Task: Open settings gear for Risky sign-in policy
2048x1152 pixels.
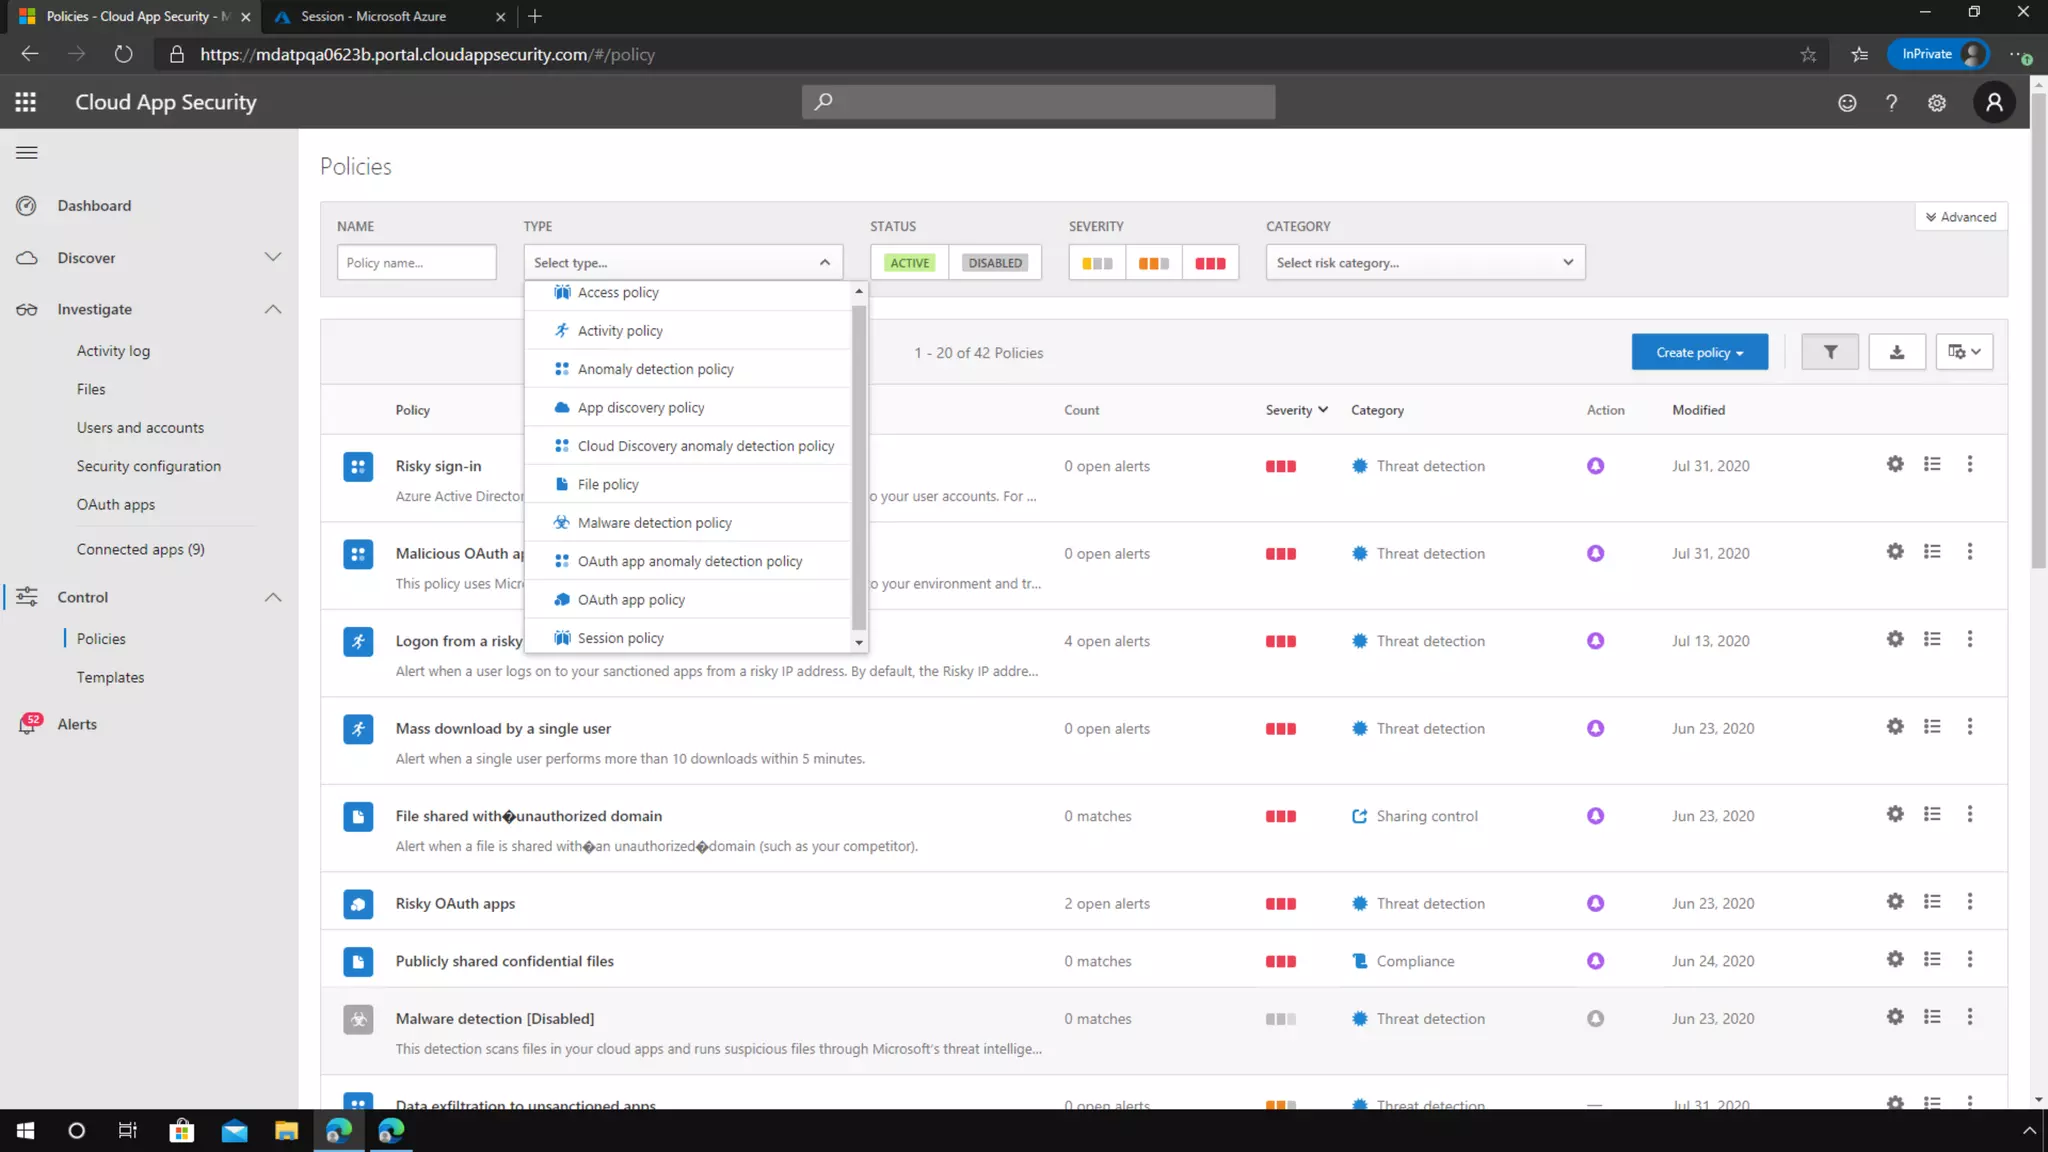Action: (x=1894, y=464)
